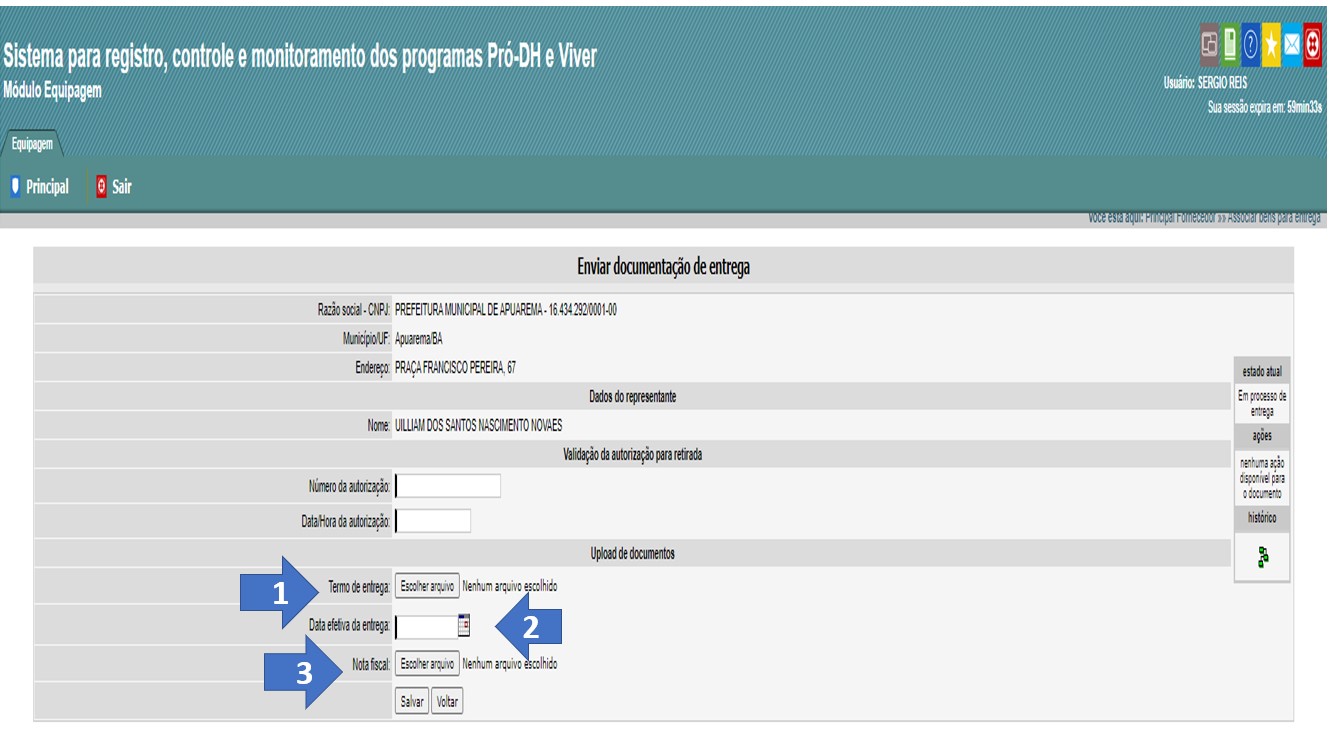This screenshot has width=1332, height=735.
Task: Focus the Data/Hora da autorização field
Action: click(x=433, y=521)
